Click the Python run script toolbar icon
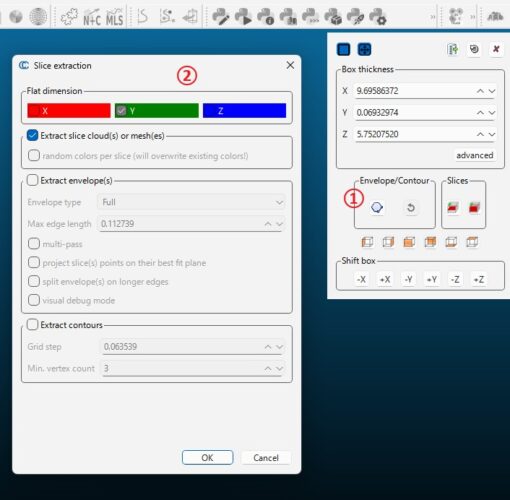The image size is (510, 500). click(243, 17)
